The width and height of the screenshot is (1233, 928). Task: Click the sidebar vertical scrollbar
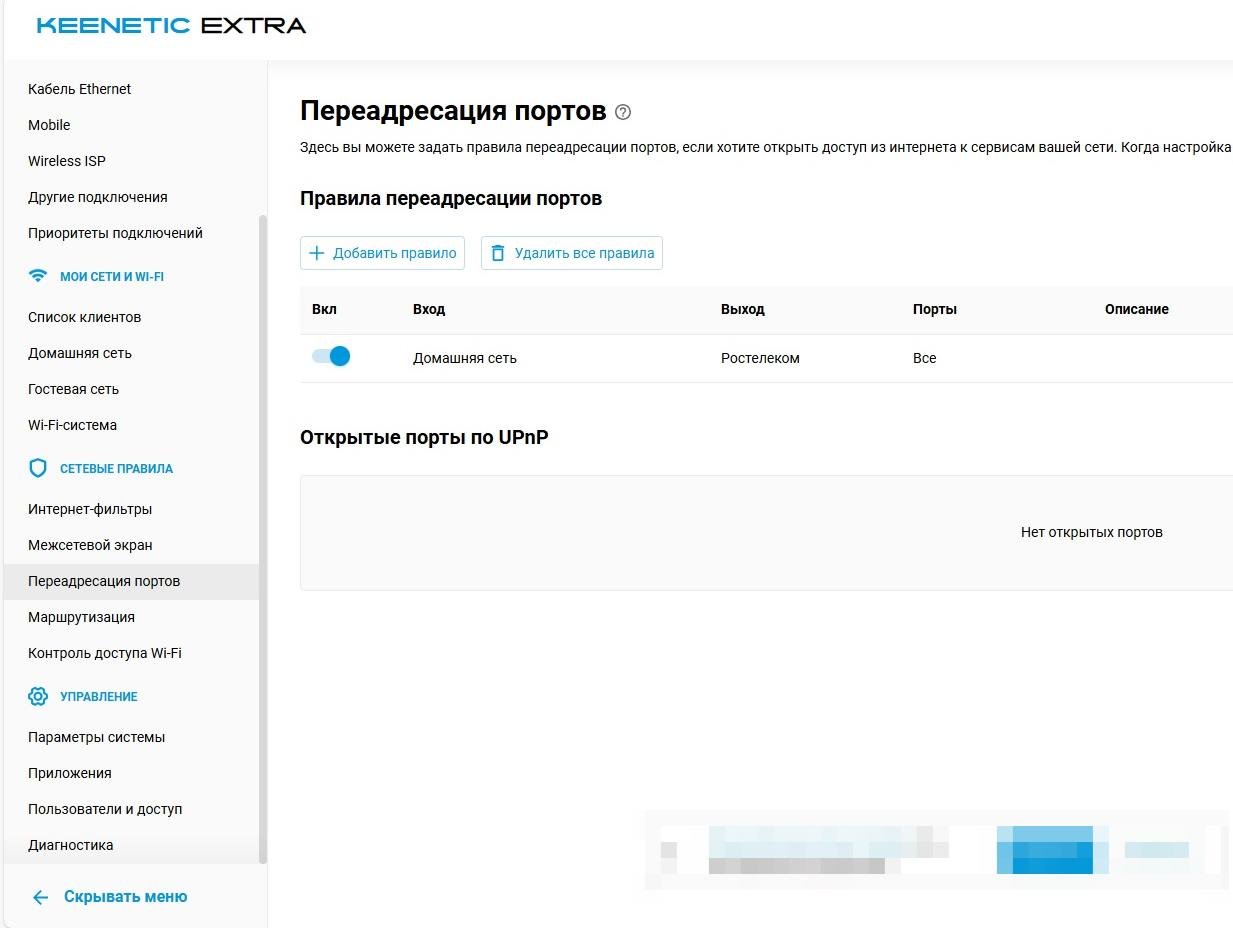tap(263, 538)
